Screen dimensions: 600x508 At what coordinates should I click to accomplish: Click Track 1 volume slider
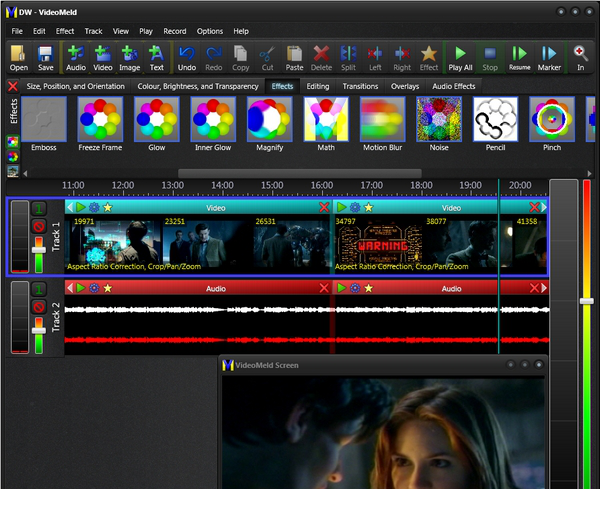pyautogui.click(x=39, y=250)
